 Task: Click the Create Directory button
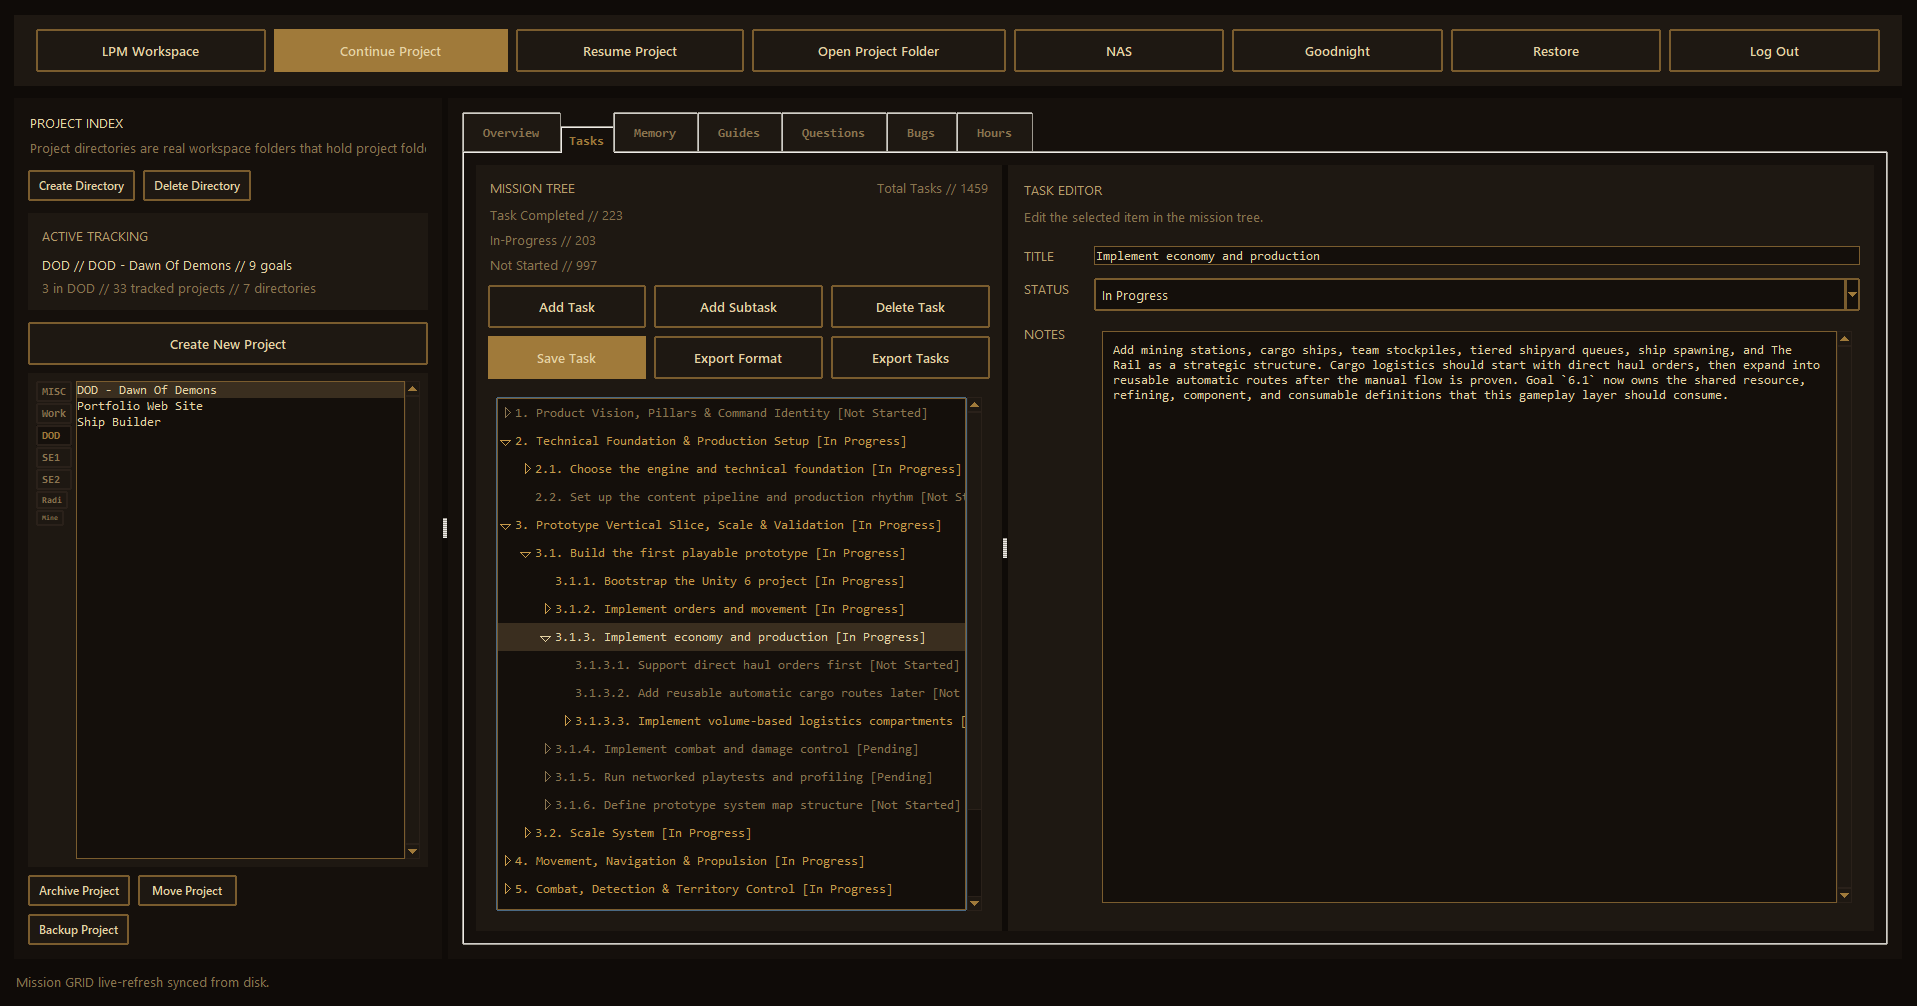[x=81, y=186]
